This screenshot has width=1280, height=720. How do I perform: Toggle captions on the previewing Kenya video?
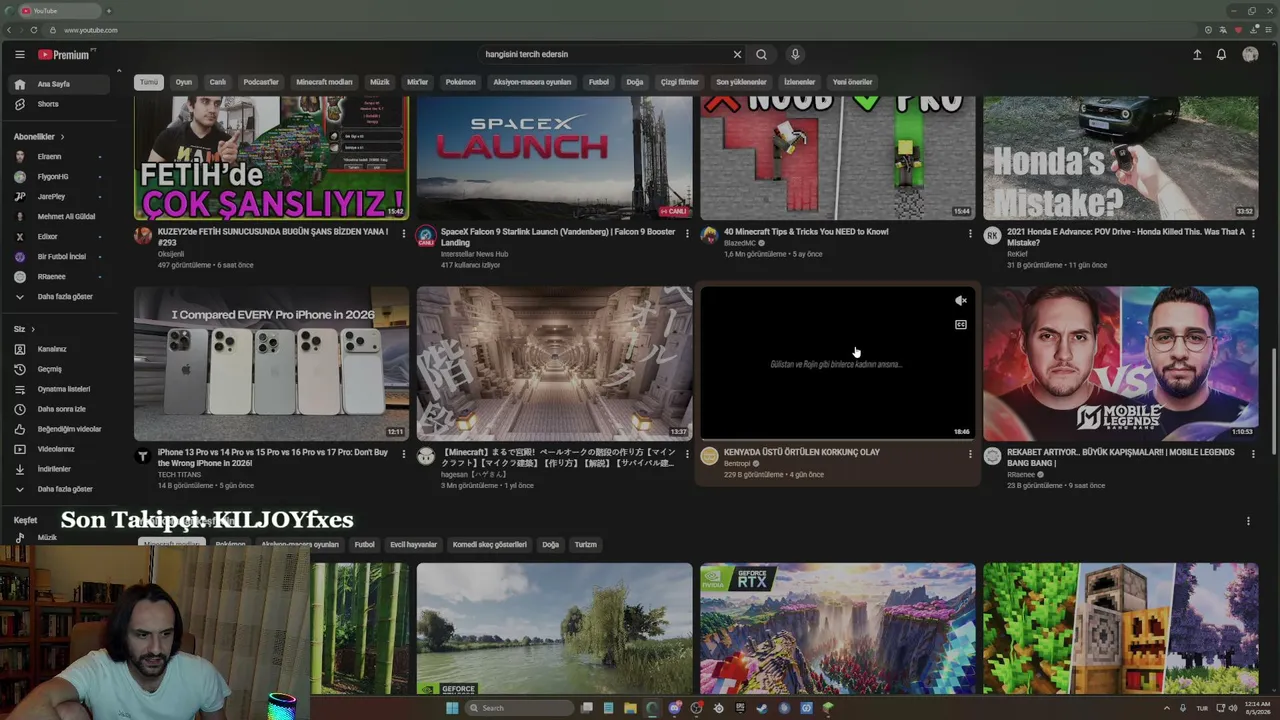pyautogui.click(x=961, y=325)
